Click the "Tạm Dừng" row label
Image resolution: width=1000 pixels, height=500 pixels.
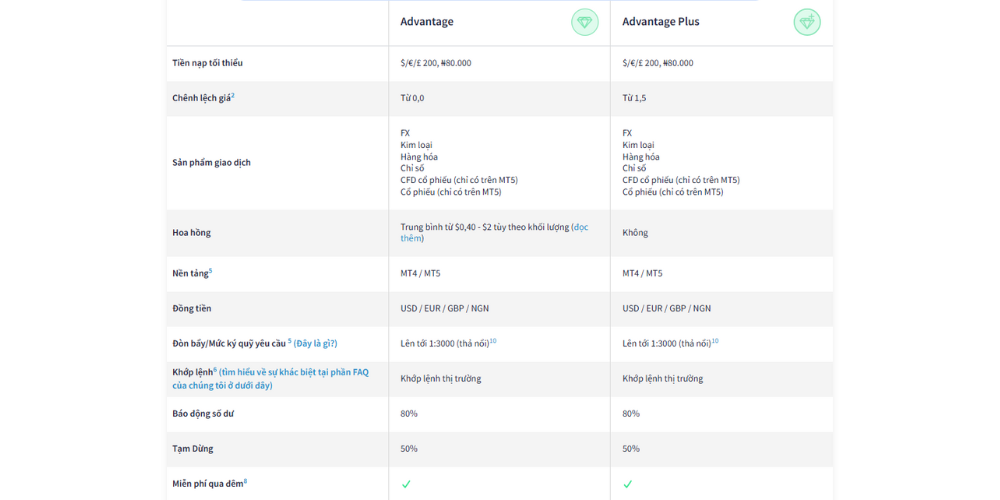tap(192, 448)
